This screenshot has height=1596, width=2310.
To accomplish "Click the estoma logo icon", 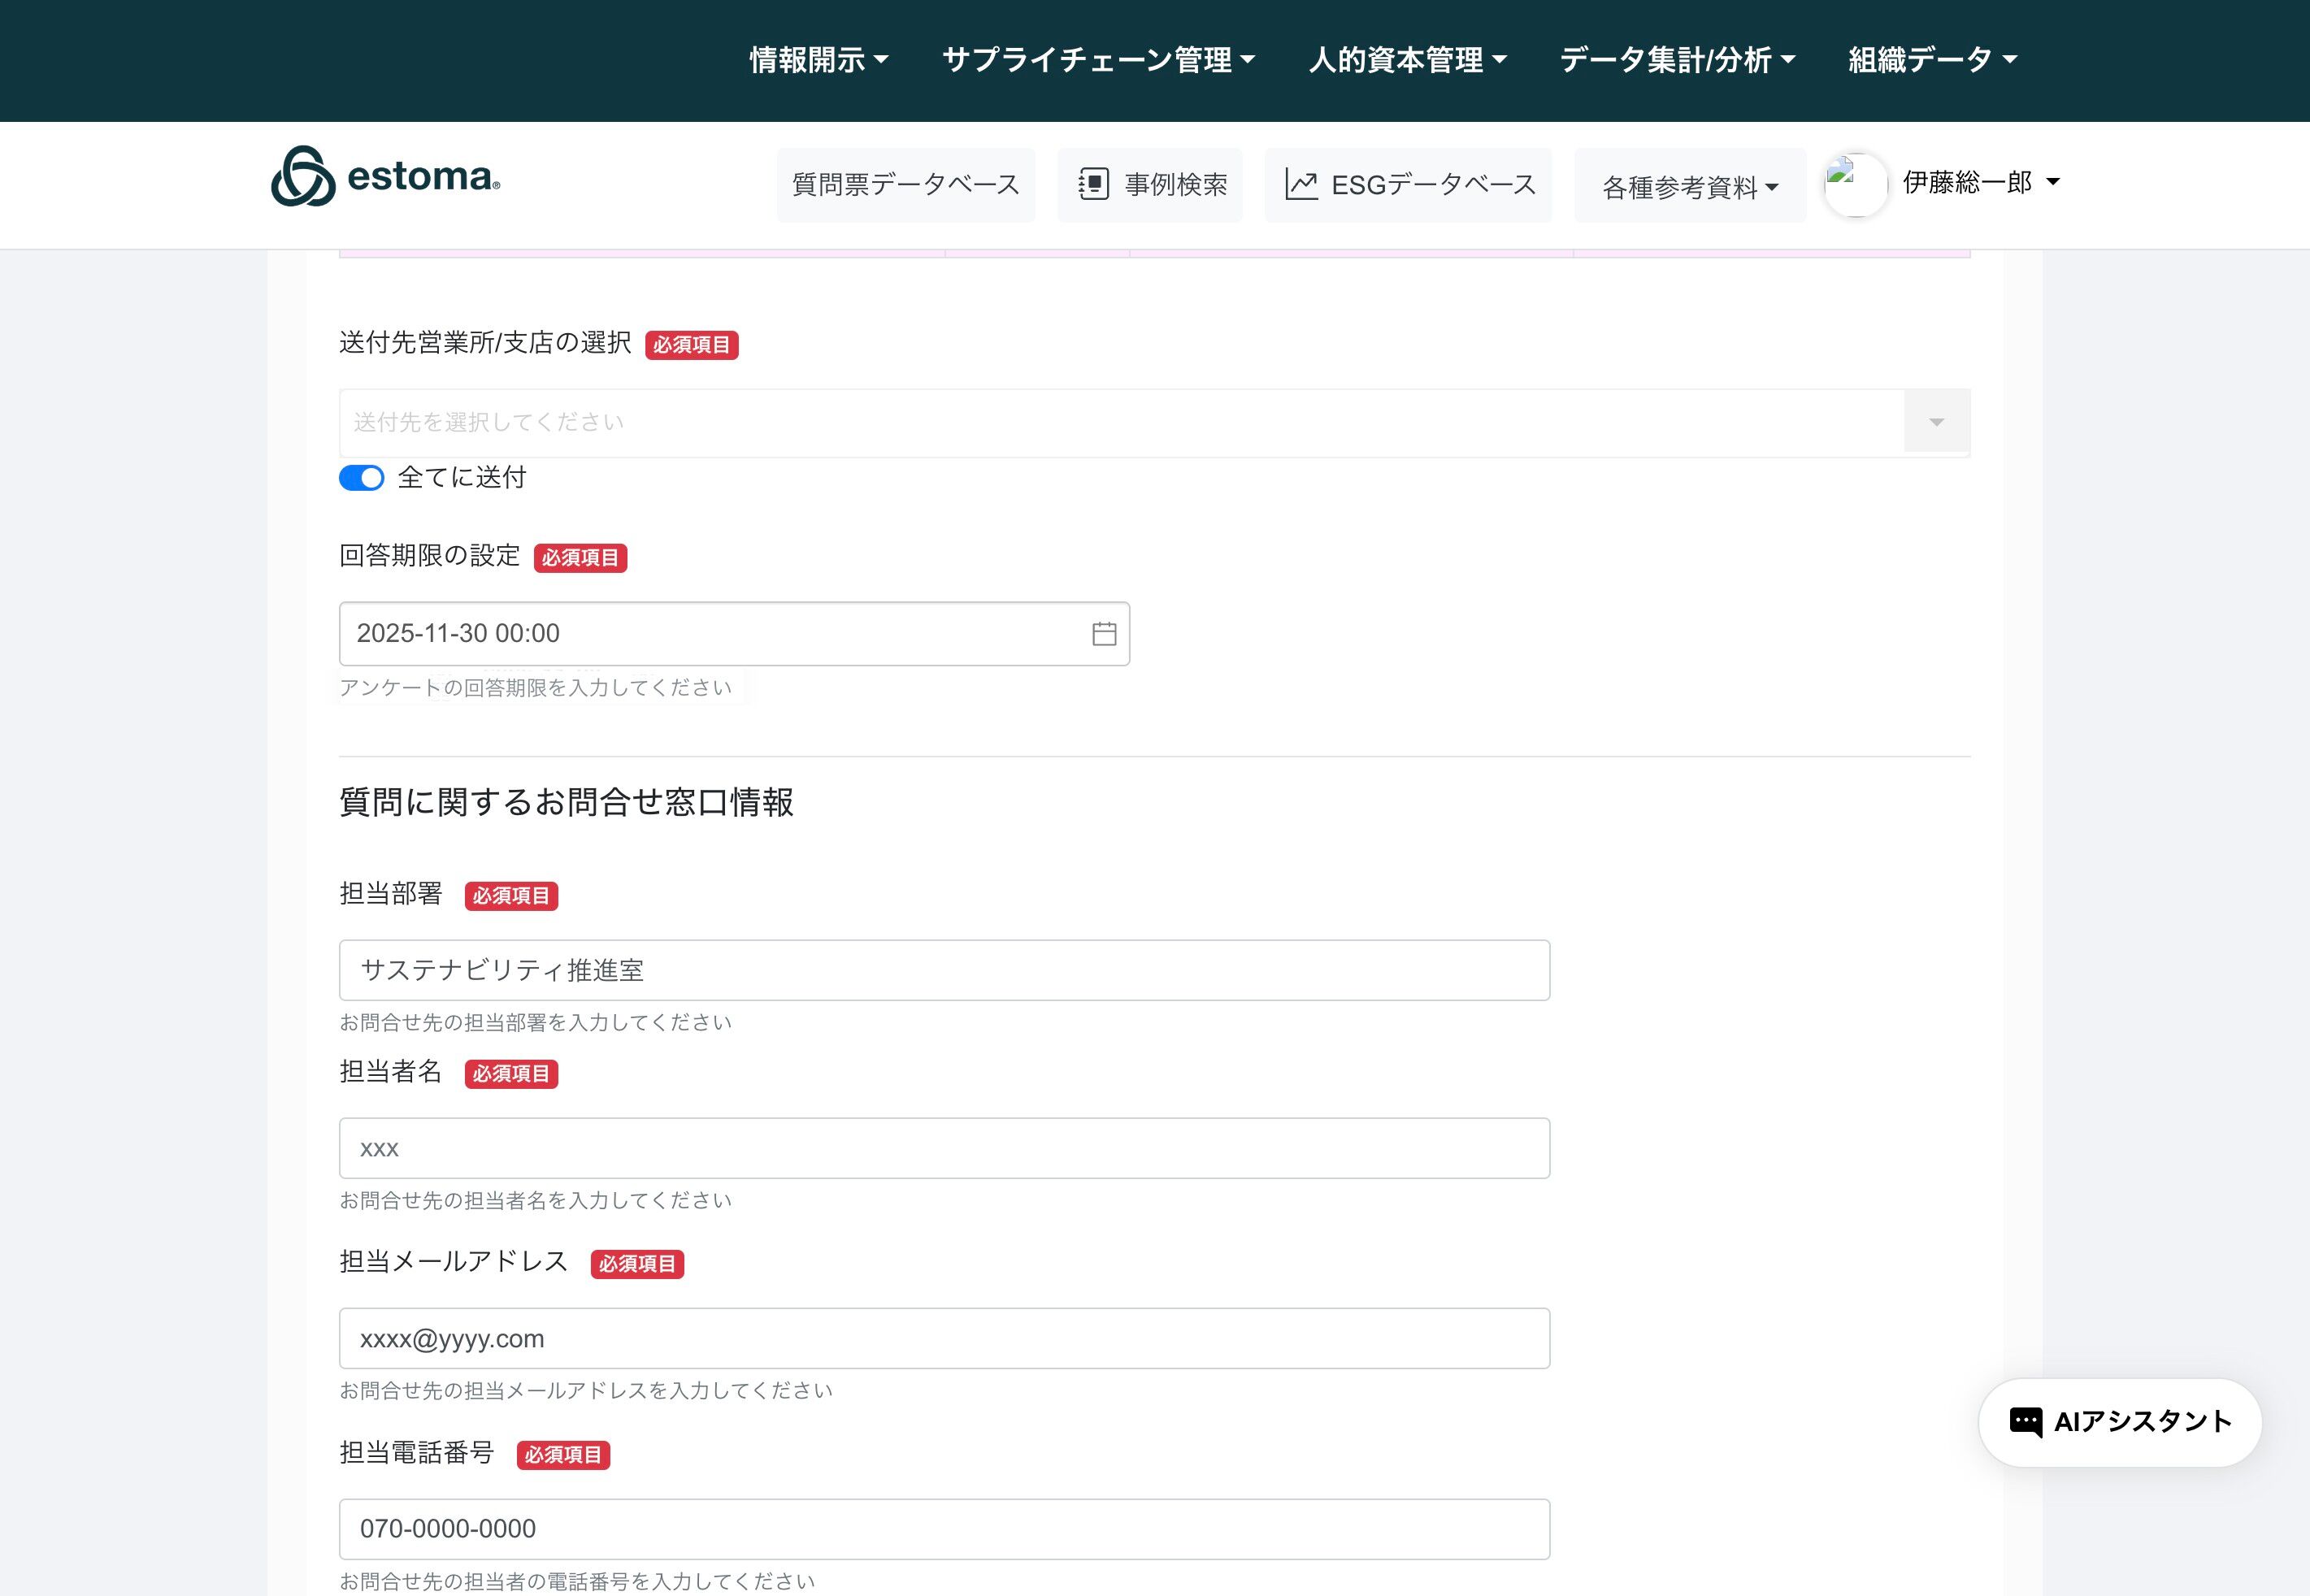I will pos(303,177).
